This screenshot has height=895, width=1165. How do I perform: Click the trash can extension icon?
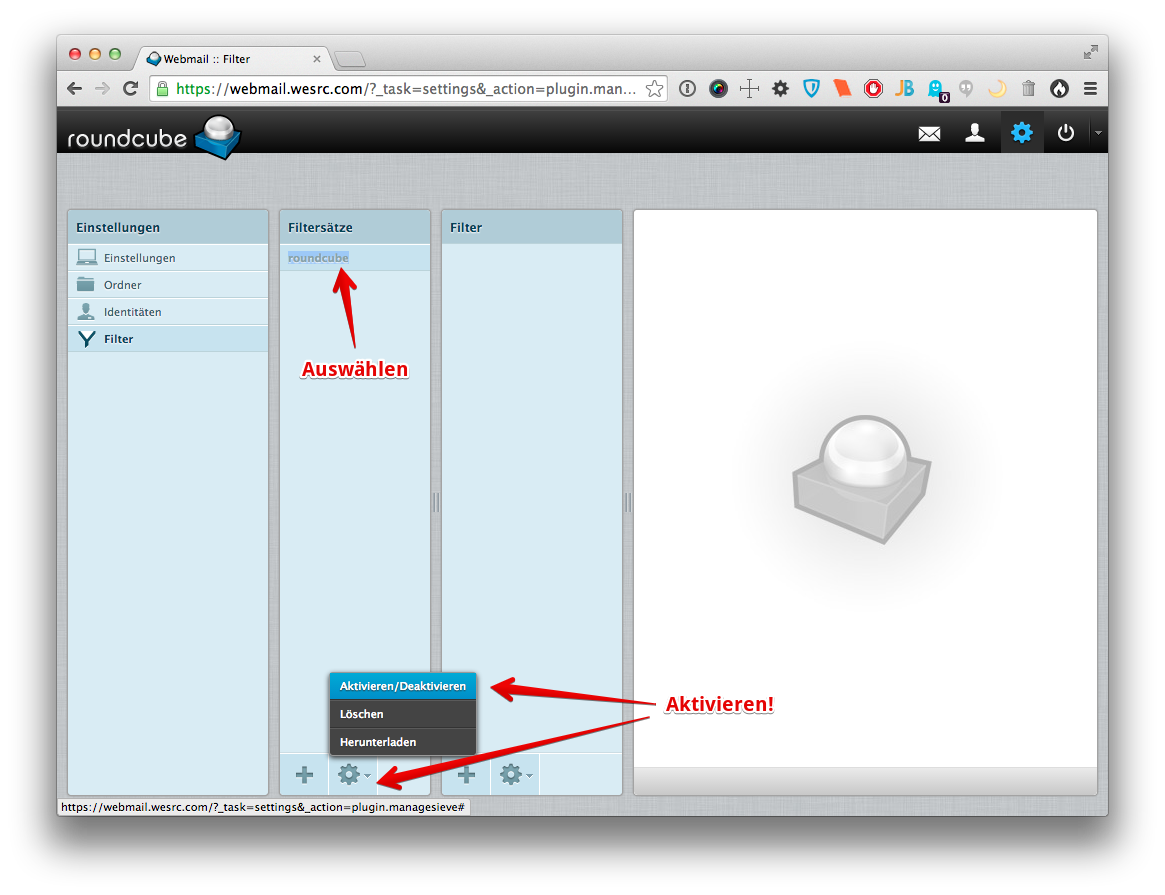coord(1028,89)
